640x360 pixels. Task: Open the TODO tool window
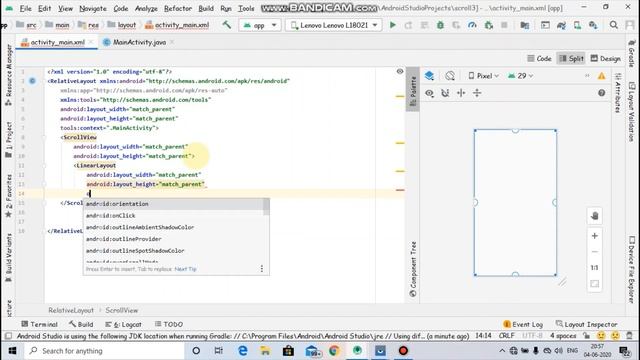pos(169,324)
